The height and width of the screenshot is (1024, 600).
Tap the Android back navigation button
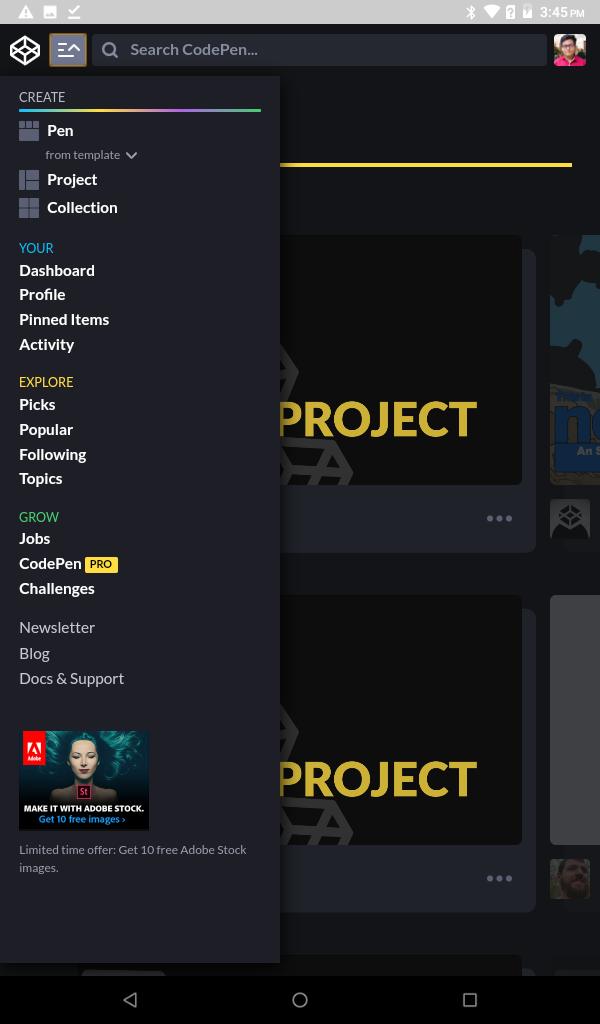tap(130, 1000)
